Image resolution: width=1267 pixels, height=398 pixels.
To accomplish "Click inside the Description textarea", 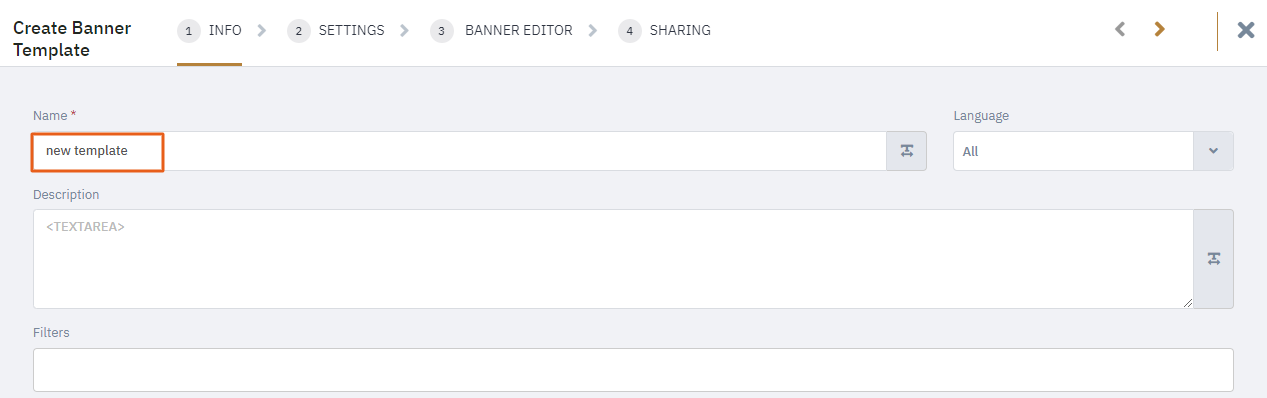I will [613, 259].
